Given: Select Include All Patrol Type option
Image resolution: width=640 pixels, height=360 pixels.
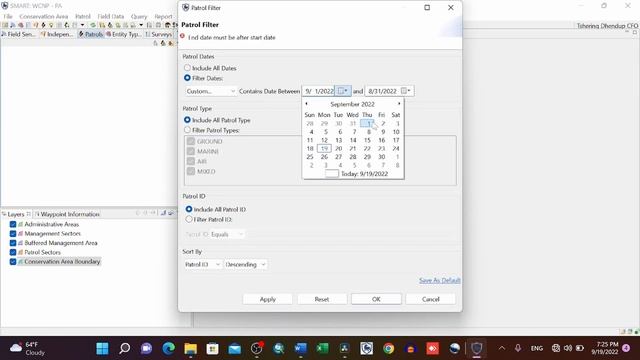Looking at the screenshot, I should pyautogui.click(x=187, y=120).
